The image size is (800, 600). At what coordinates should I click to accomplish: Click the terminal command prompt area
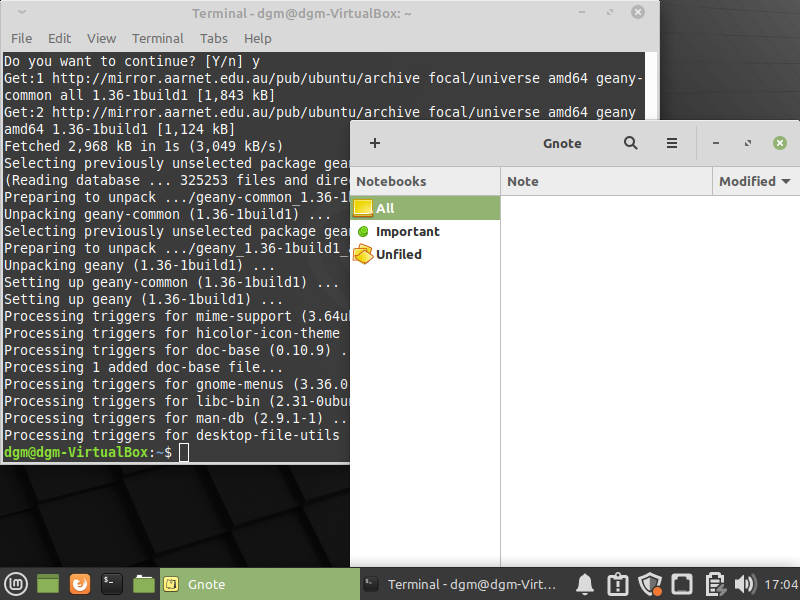tap(184, 452)
